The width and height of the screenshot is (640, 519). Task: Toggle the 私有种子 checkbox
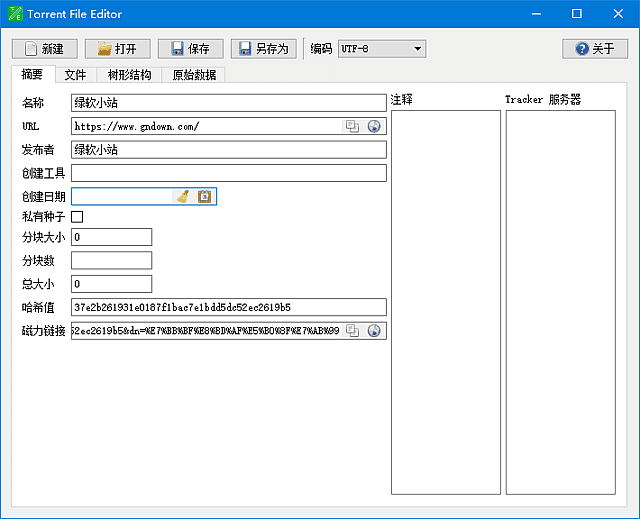[77, 216]
